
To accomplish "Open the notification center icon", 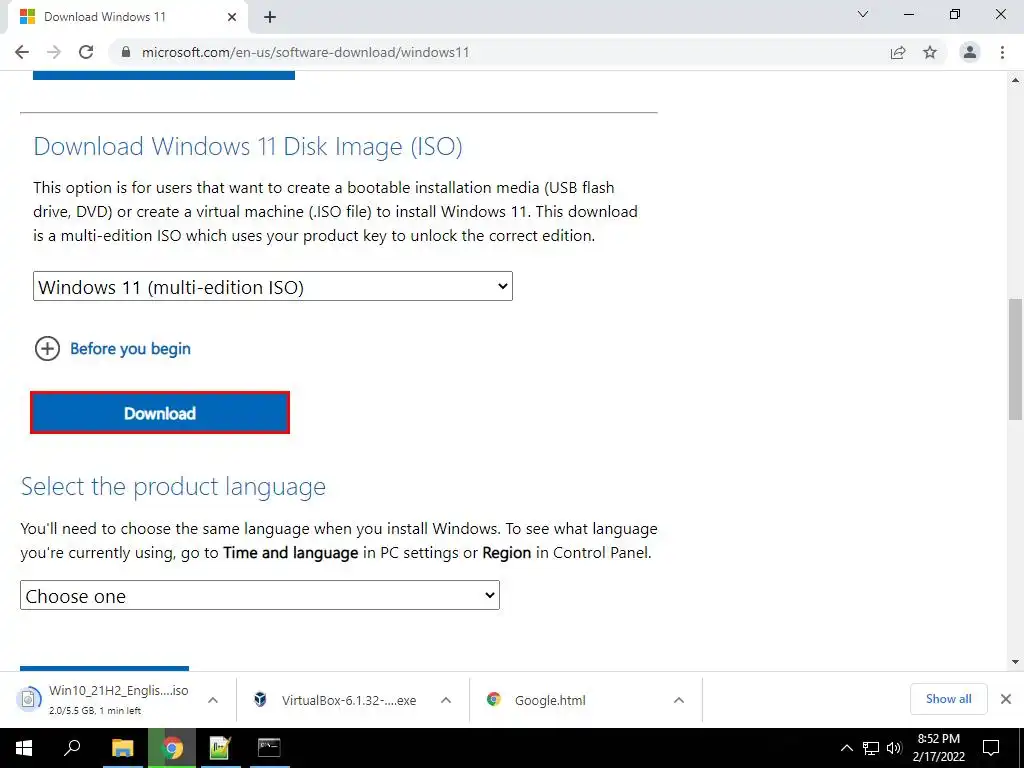I will pyautogui.click(x=991, y=748).
